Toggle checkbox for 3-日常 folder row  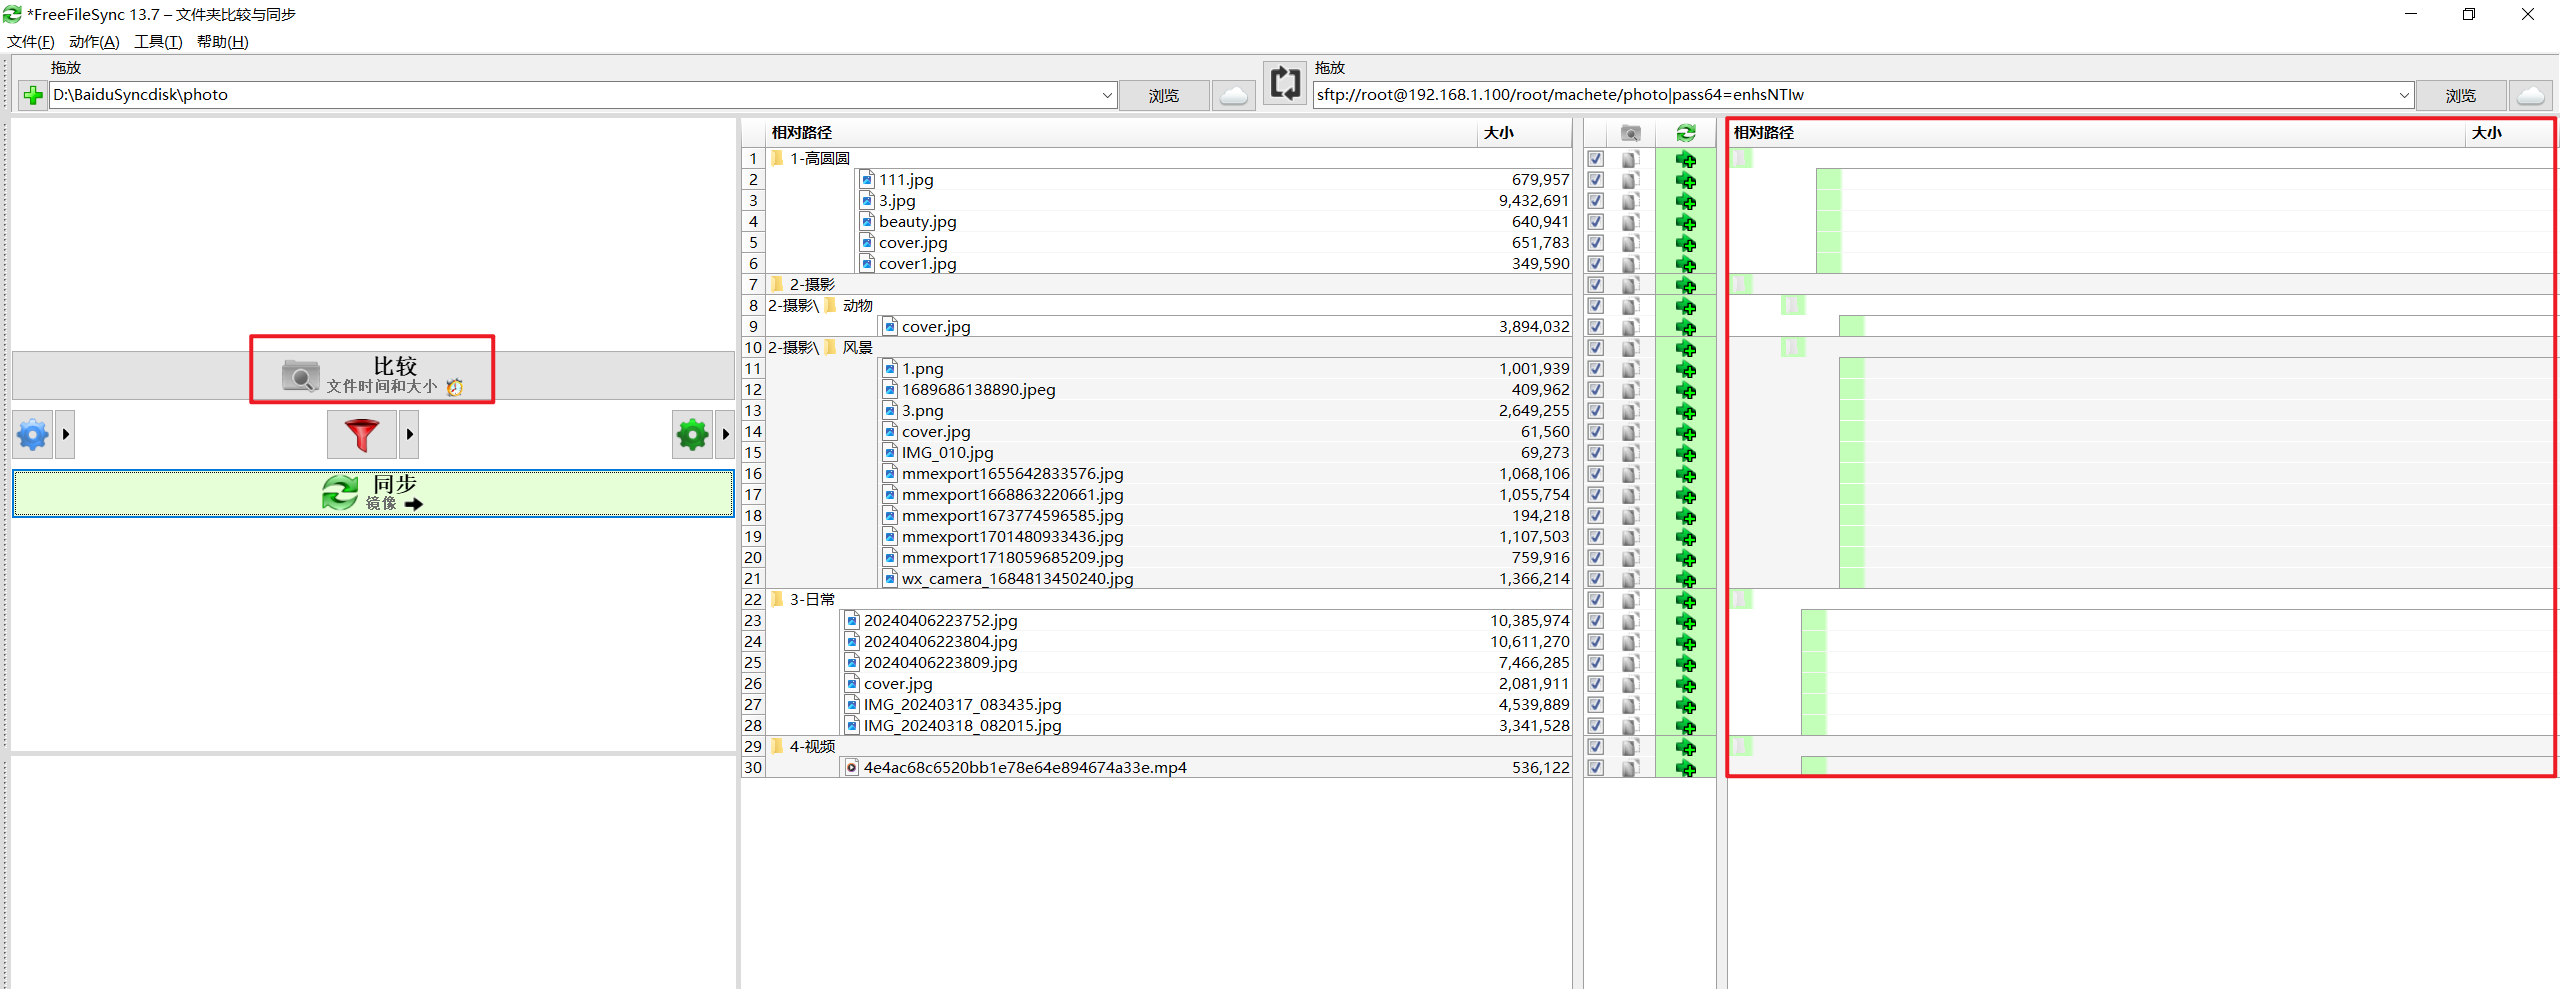tap(1596, 600)
